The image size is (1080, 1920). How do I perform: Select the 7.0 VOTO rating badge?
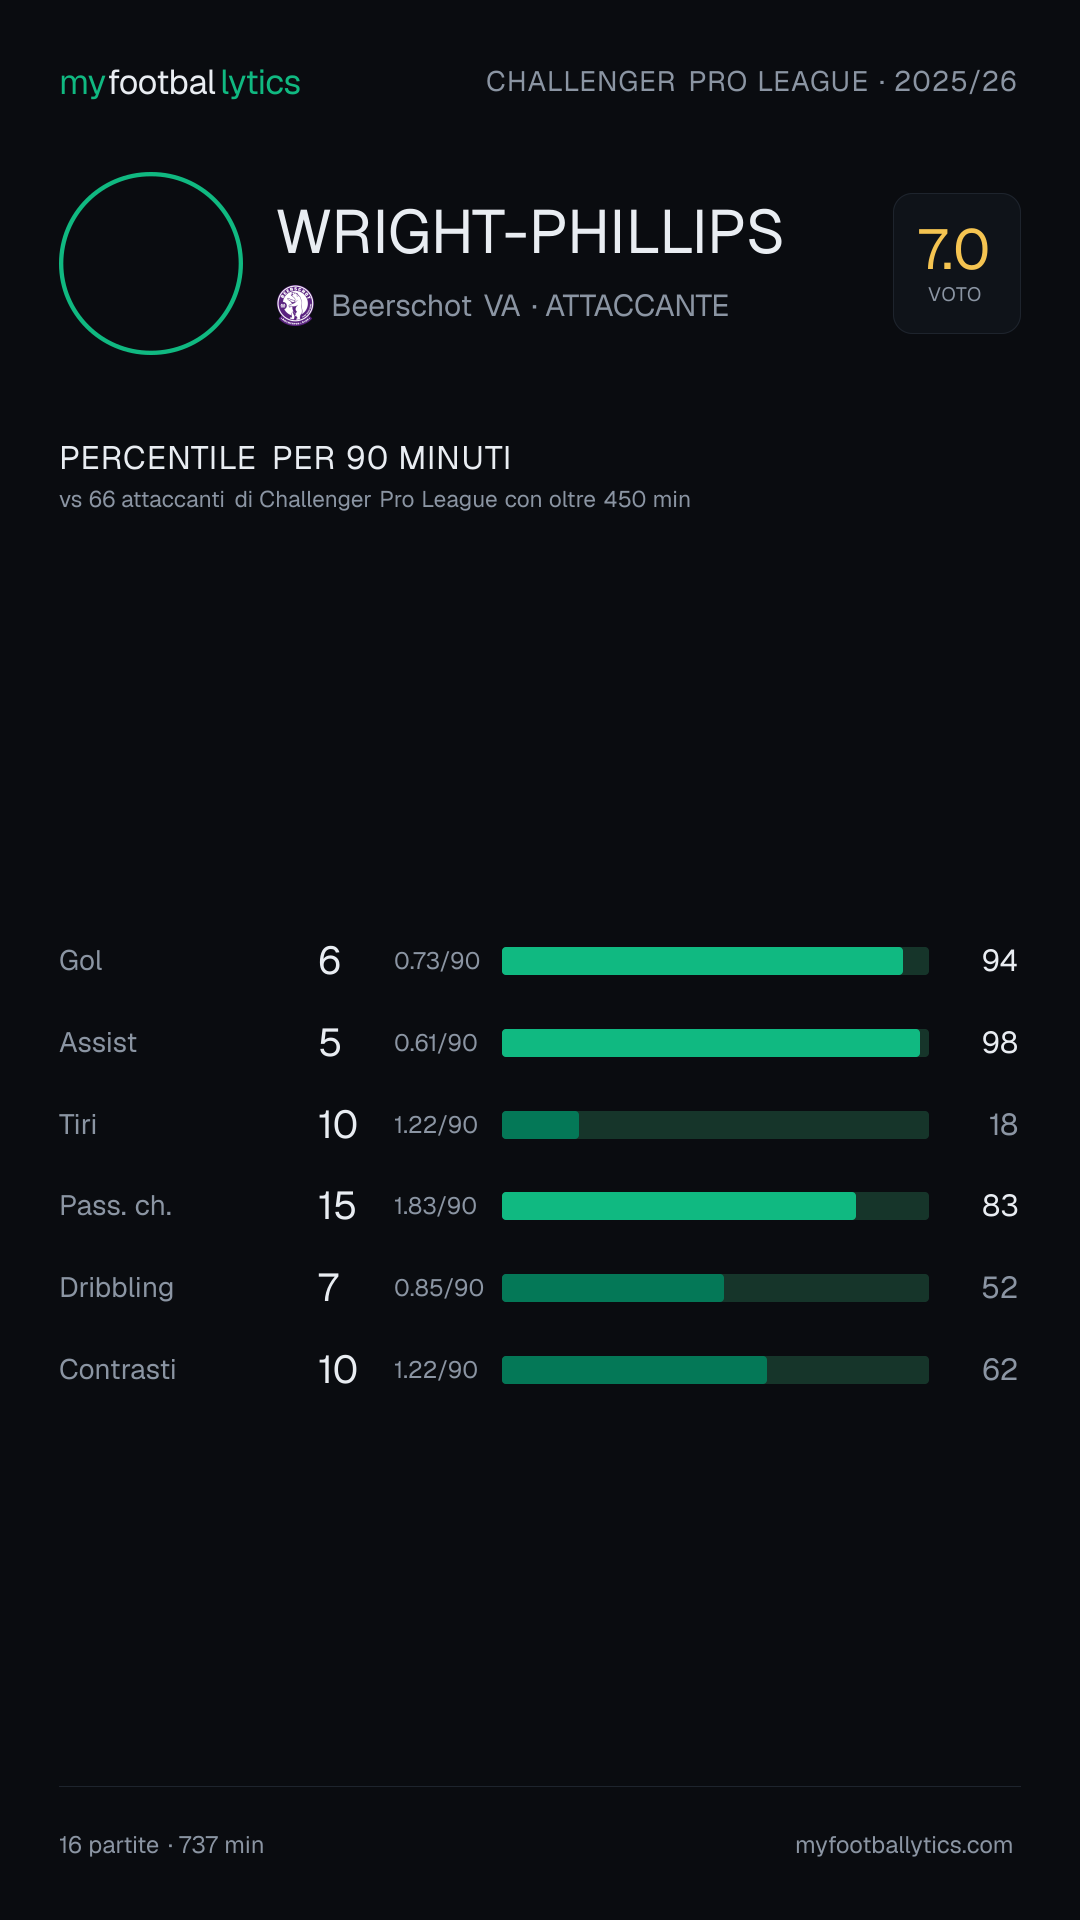956,263
